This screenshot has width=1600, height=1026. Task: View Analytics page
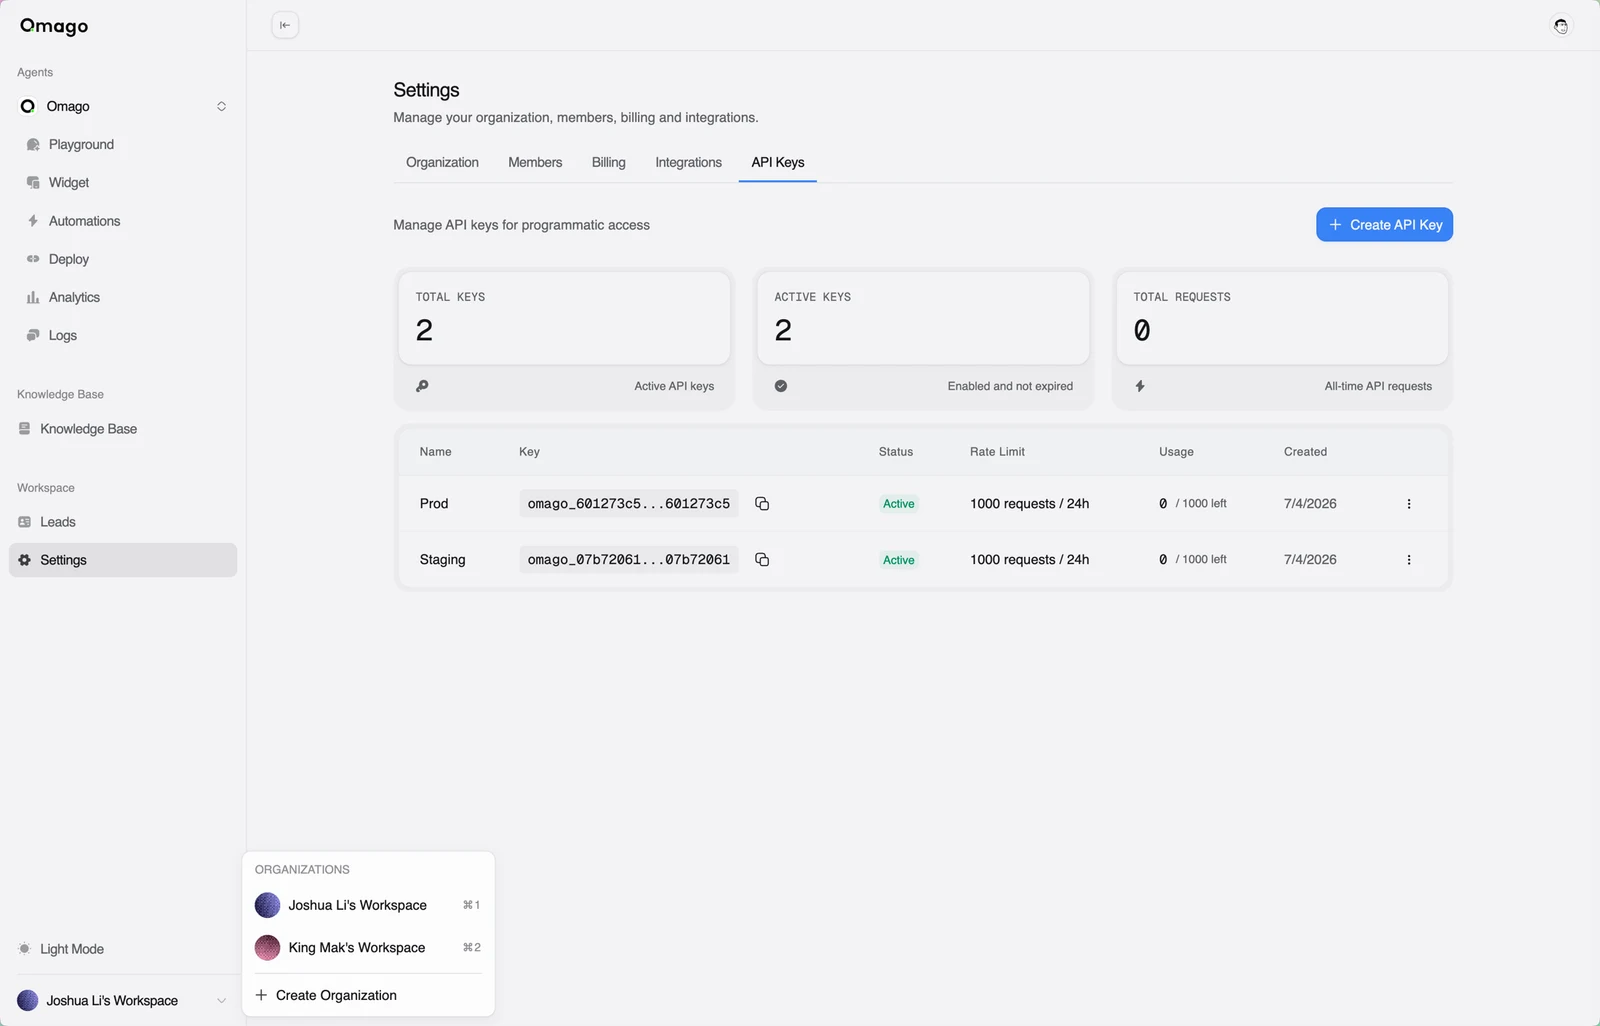123,297
